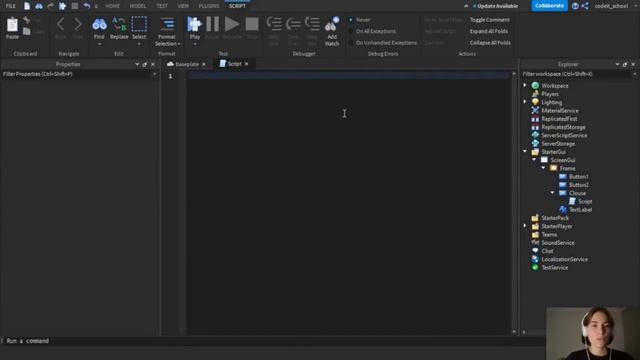Click the Format Selection icon
This screenshot has width=640, height=360.
167,24
